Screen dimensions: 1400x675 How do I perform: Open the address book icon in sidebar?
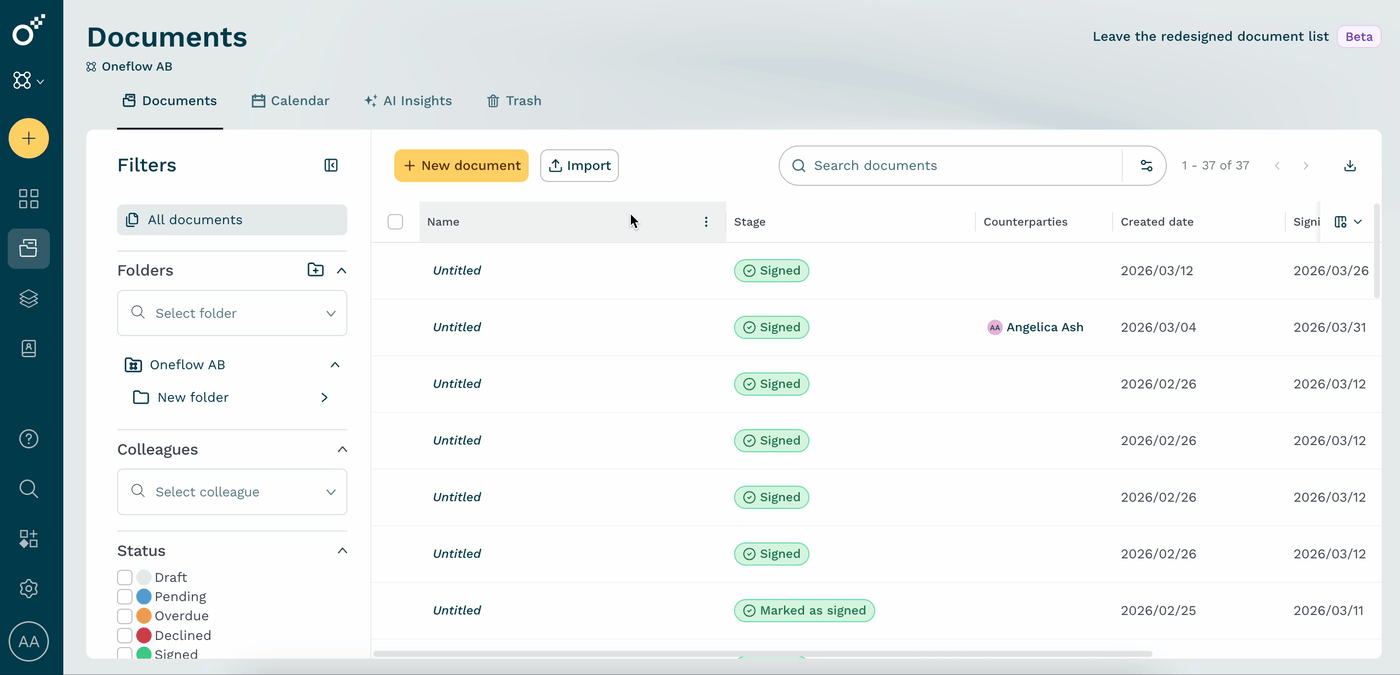tap(29, 348)
